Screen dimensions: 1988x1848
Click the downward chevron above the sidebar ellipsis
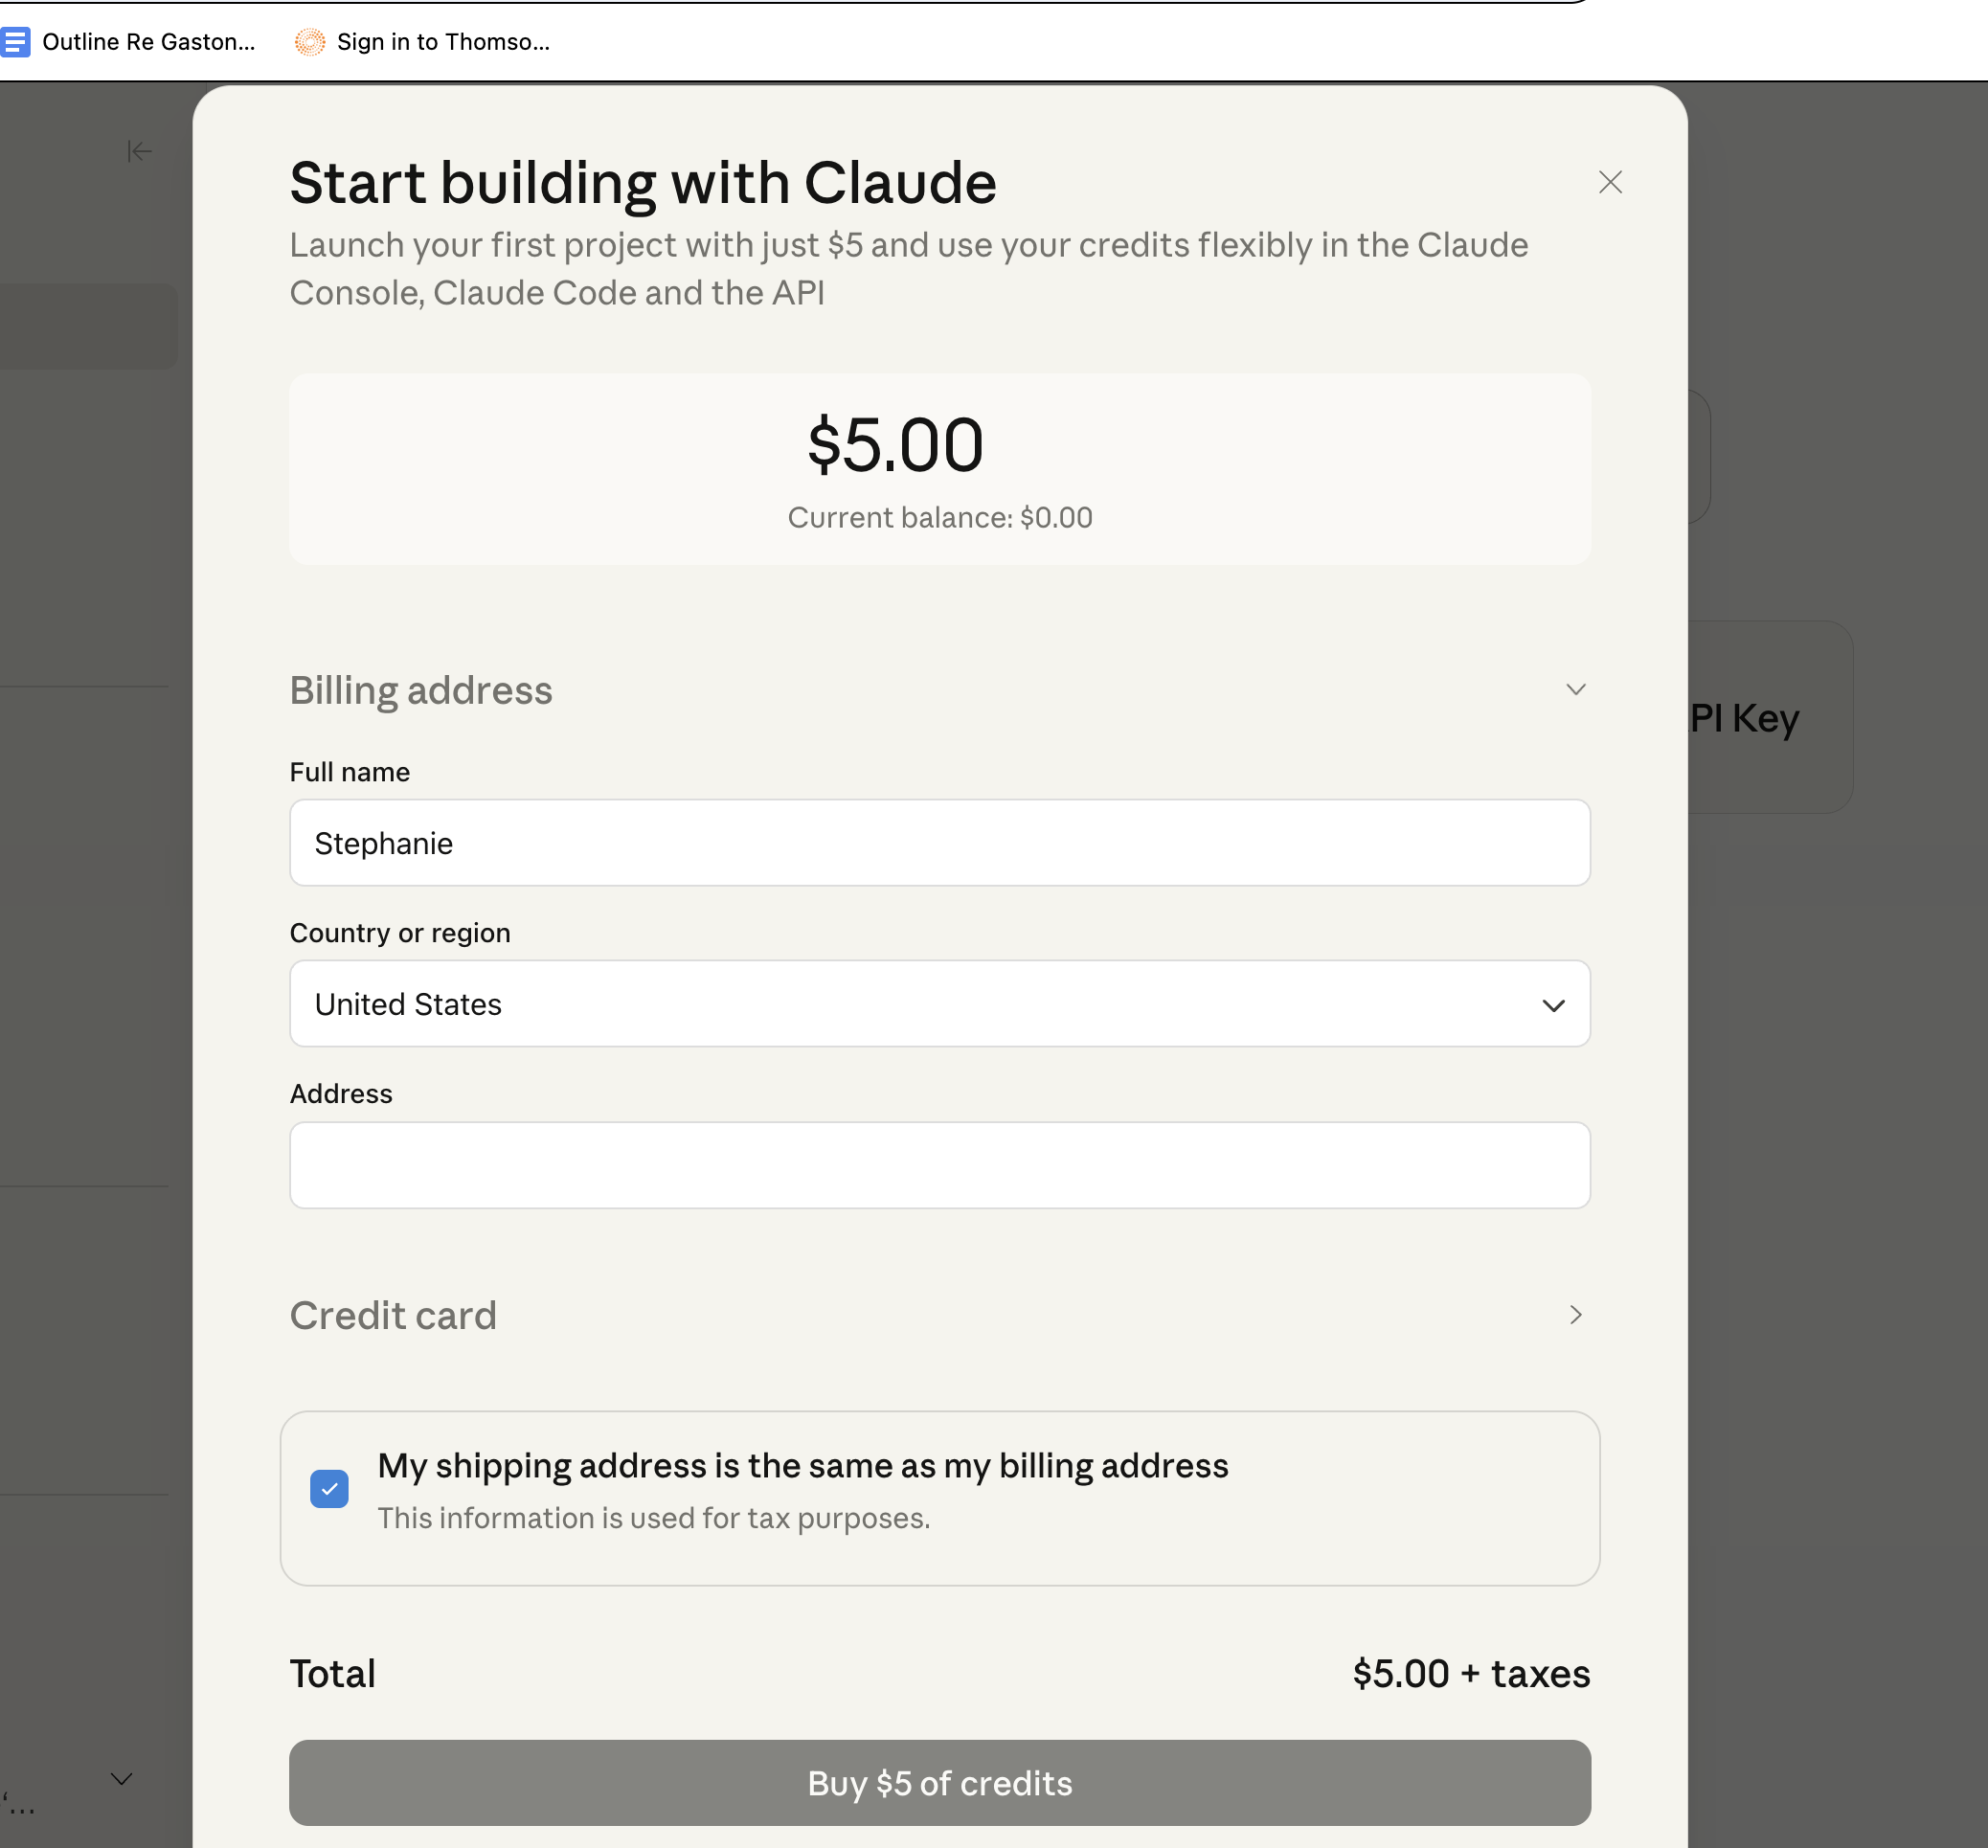pos(121,1779)
